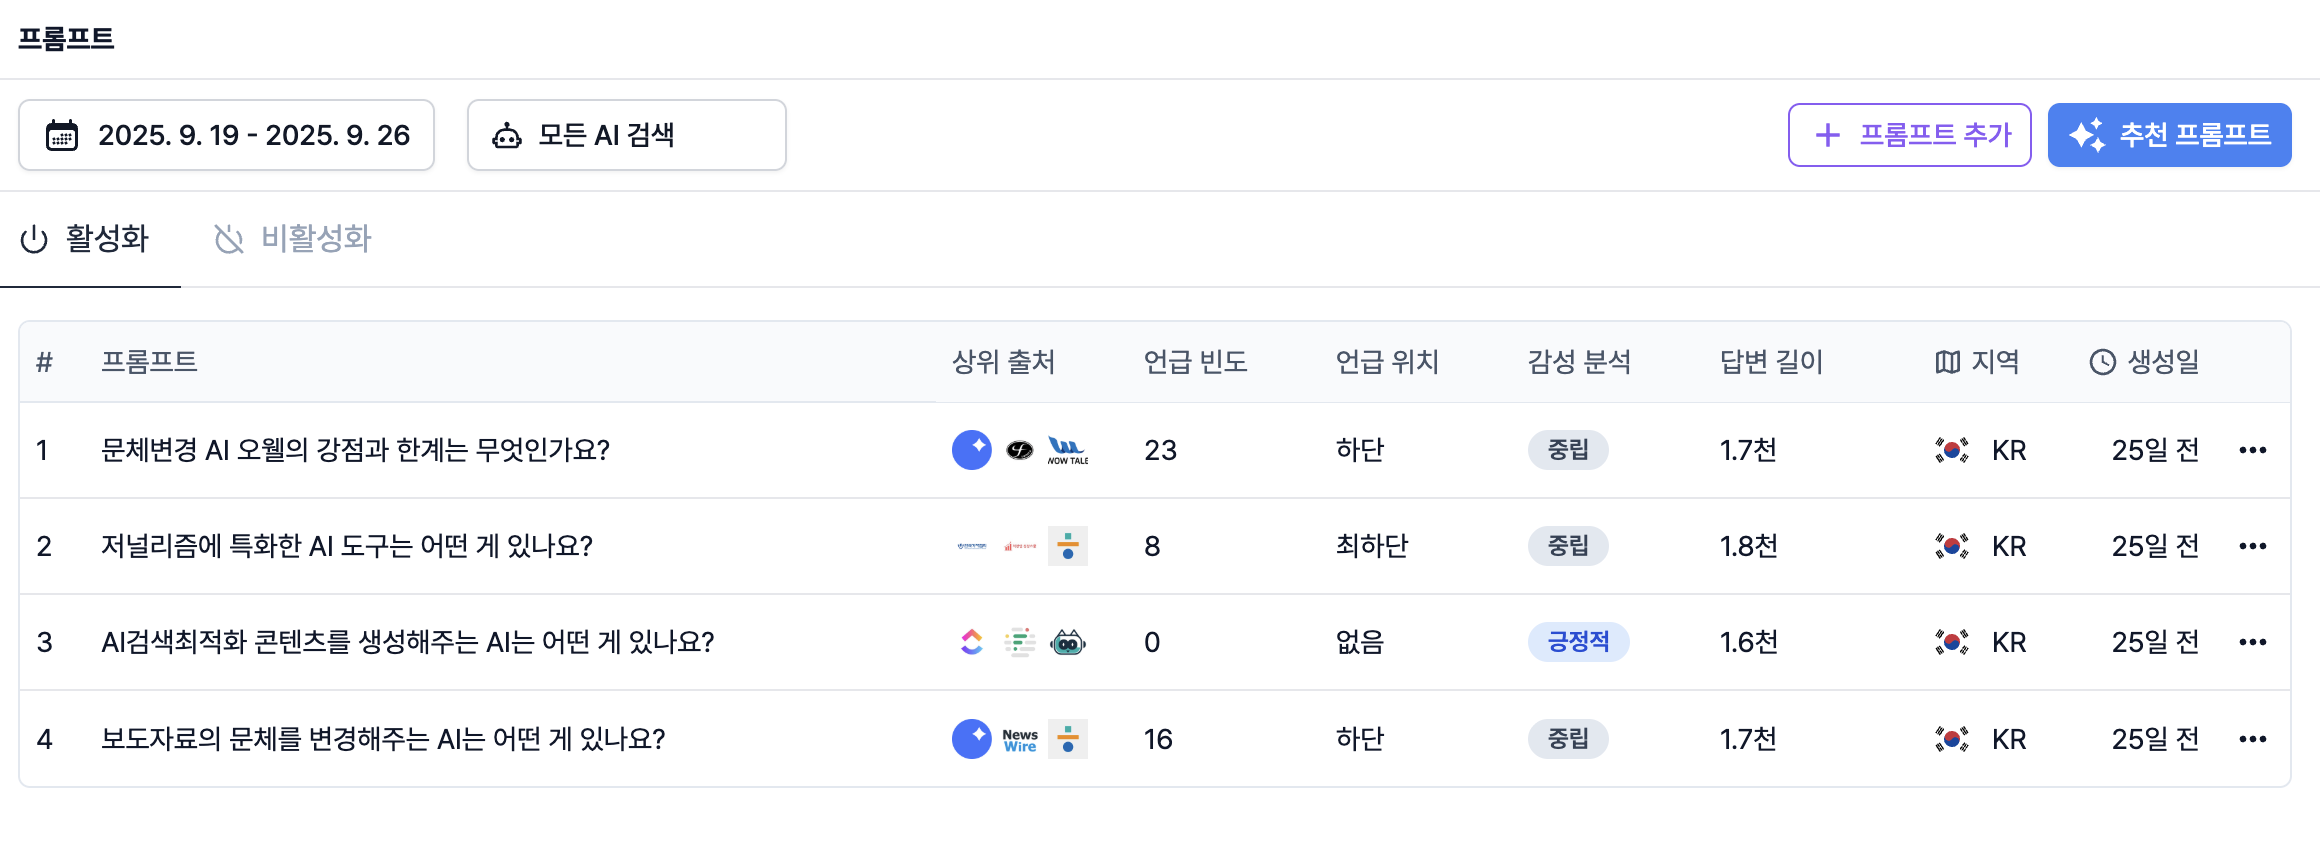2320x842 pixels.
Task: Open the prompt about 보도자료의 문체 변경 AI
Action: pyautogui.click(x=383, y=739)
